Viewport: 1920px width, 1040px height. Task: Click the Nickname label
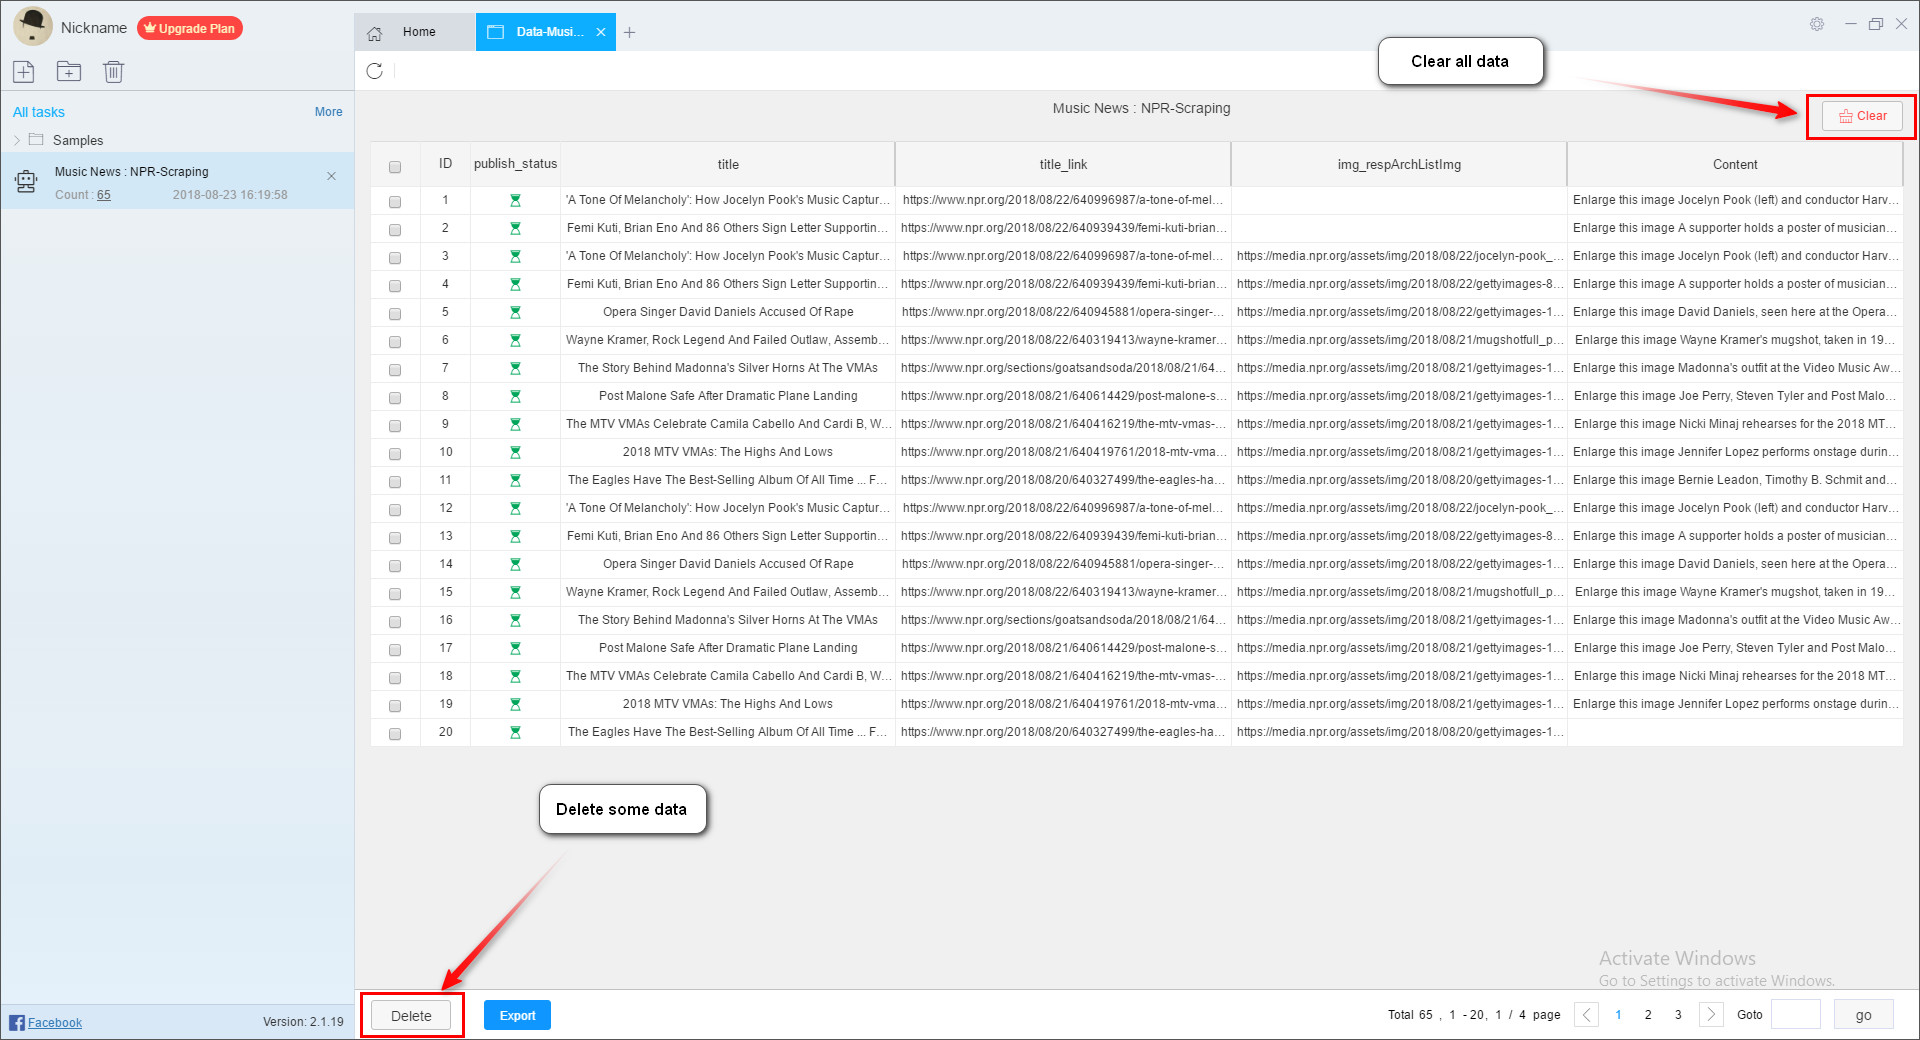[94, 28]
